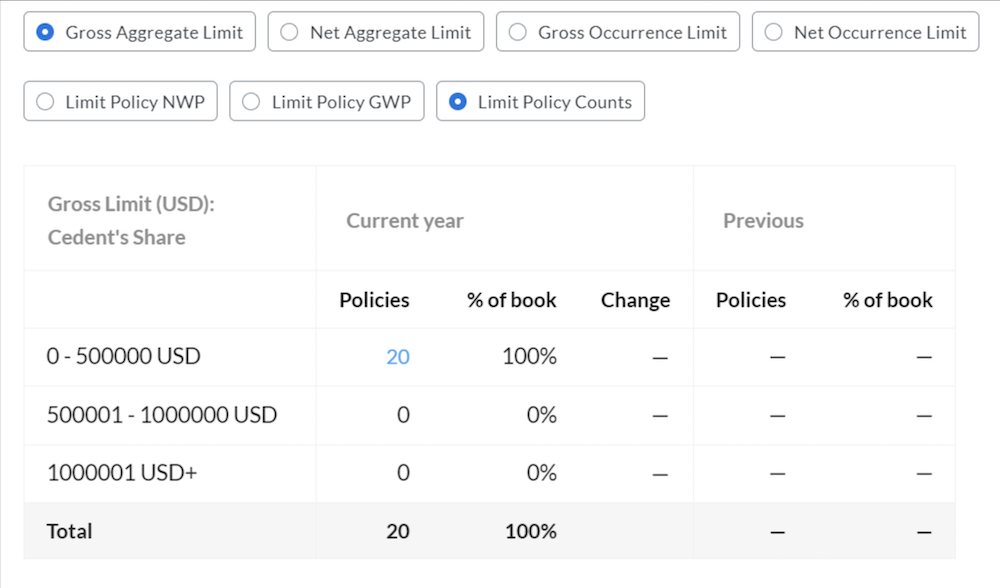Switch to Limit Policy NWP view
This screenshot has height=588, width=1000.
(x=121, y=101)
